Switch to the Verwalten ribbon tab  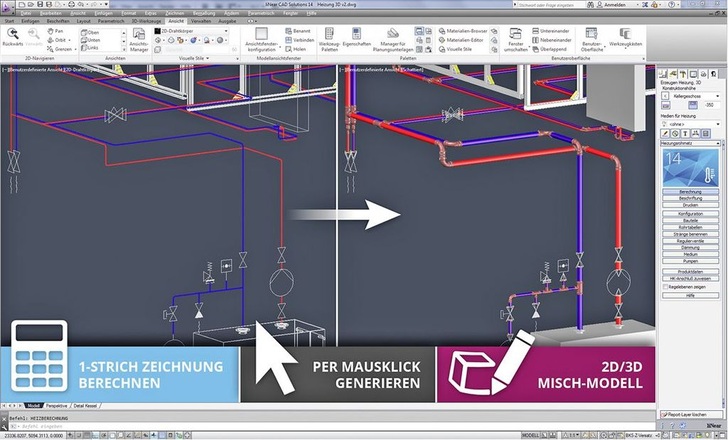coord(201,21)
